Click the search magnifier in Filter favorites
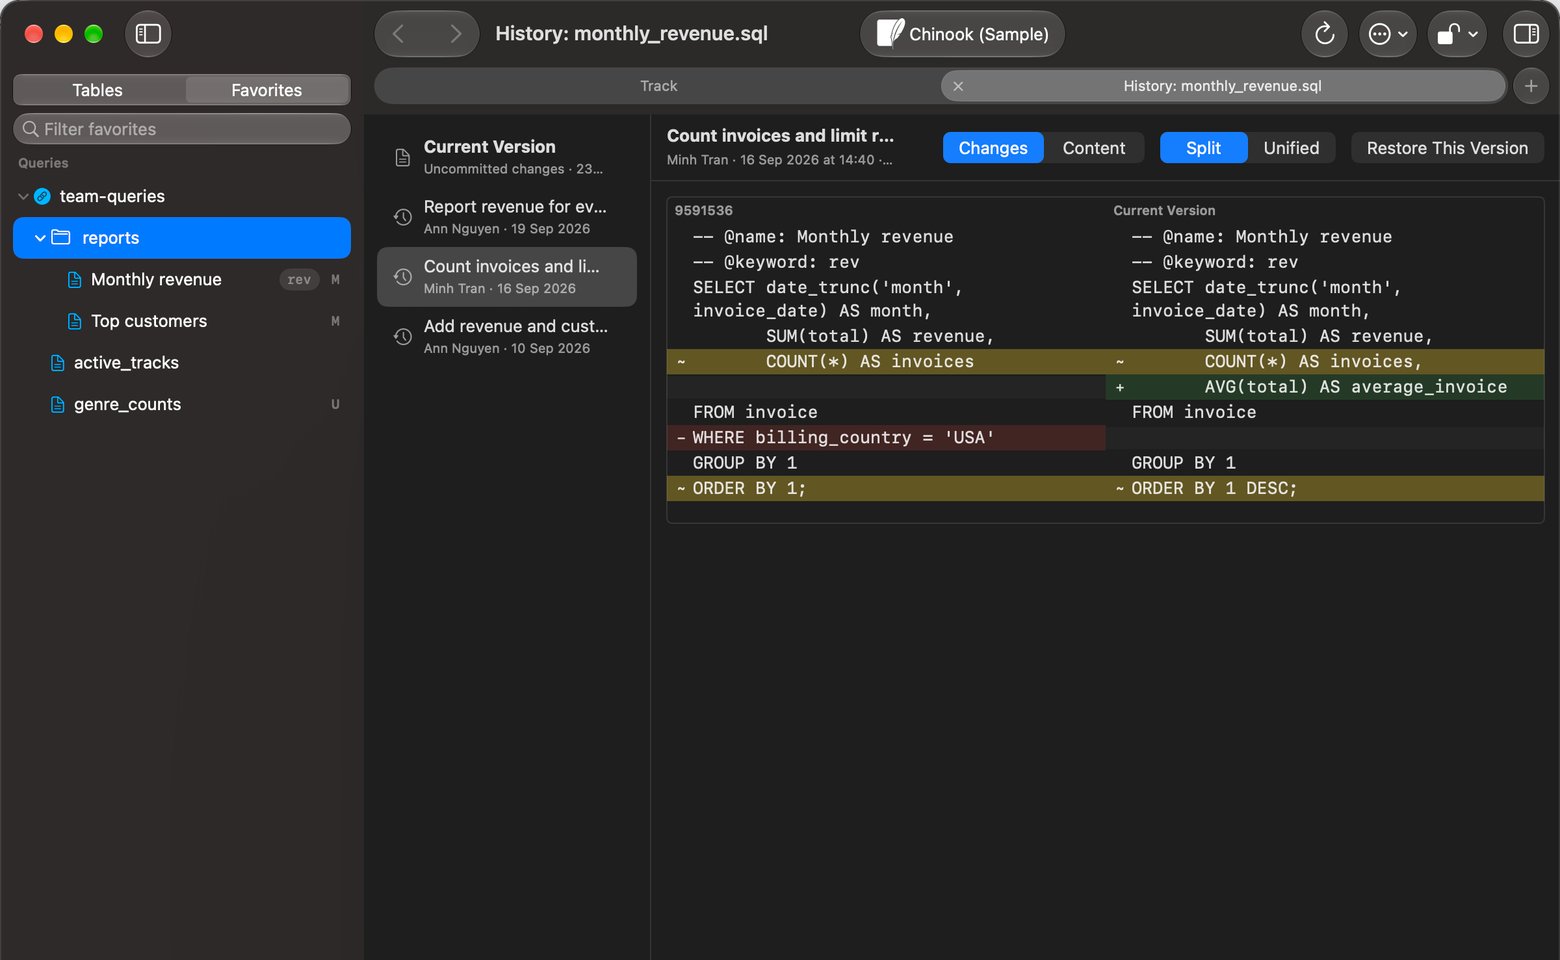 [x=31, y=129]
